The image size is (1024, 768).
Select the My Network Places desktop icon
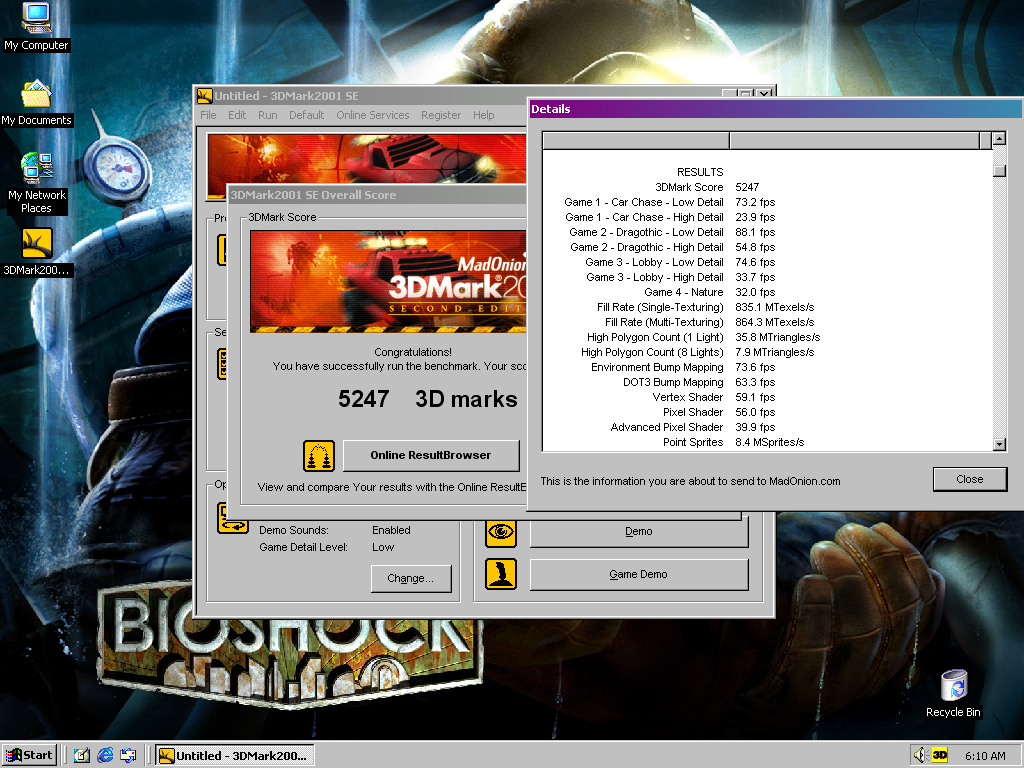click(36, 184)
